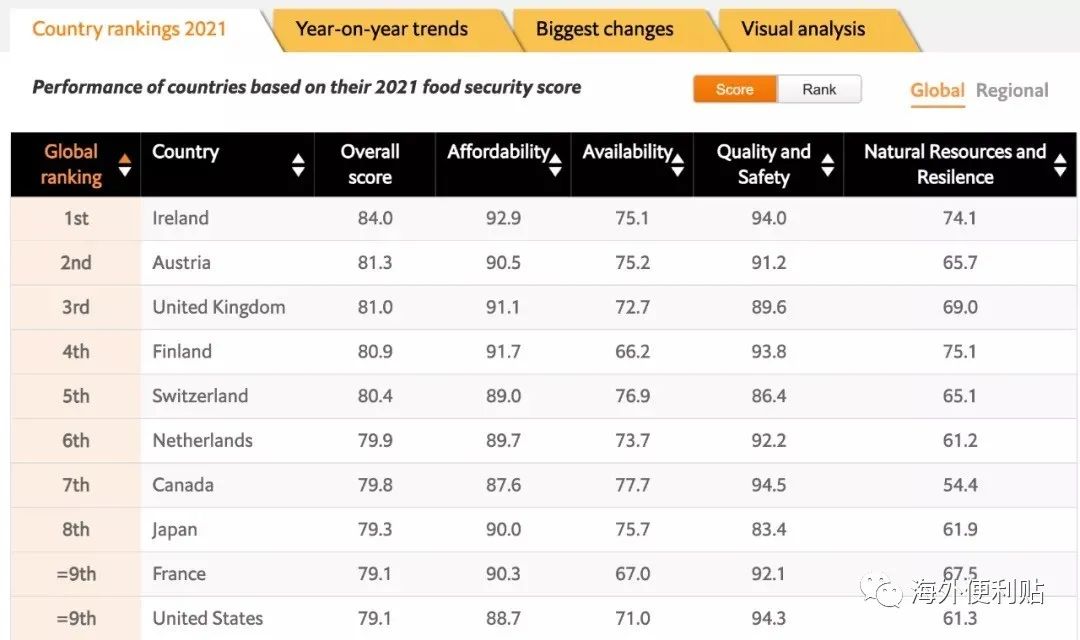Click the Global ranking sort arrow
This screenshot has width=1080, height=640.
tap(124, 164)
